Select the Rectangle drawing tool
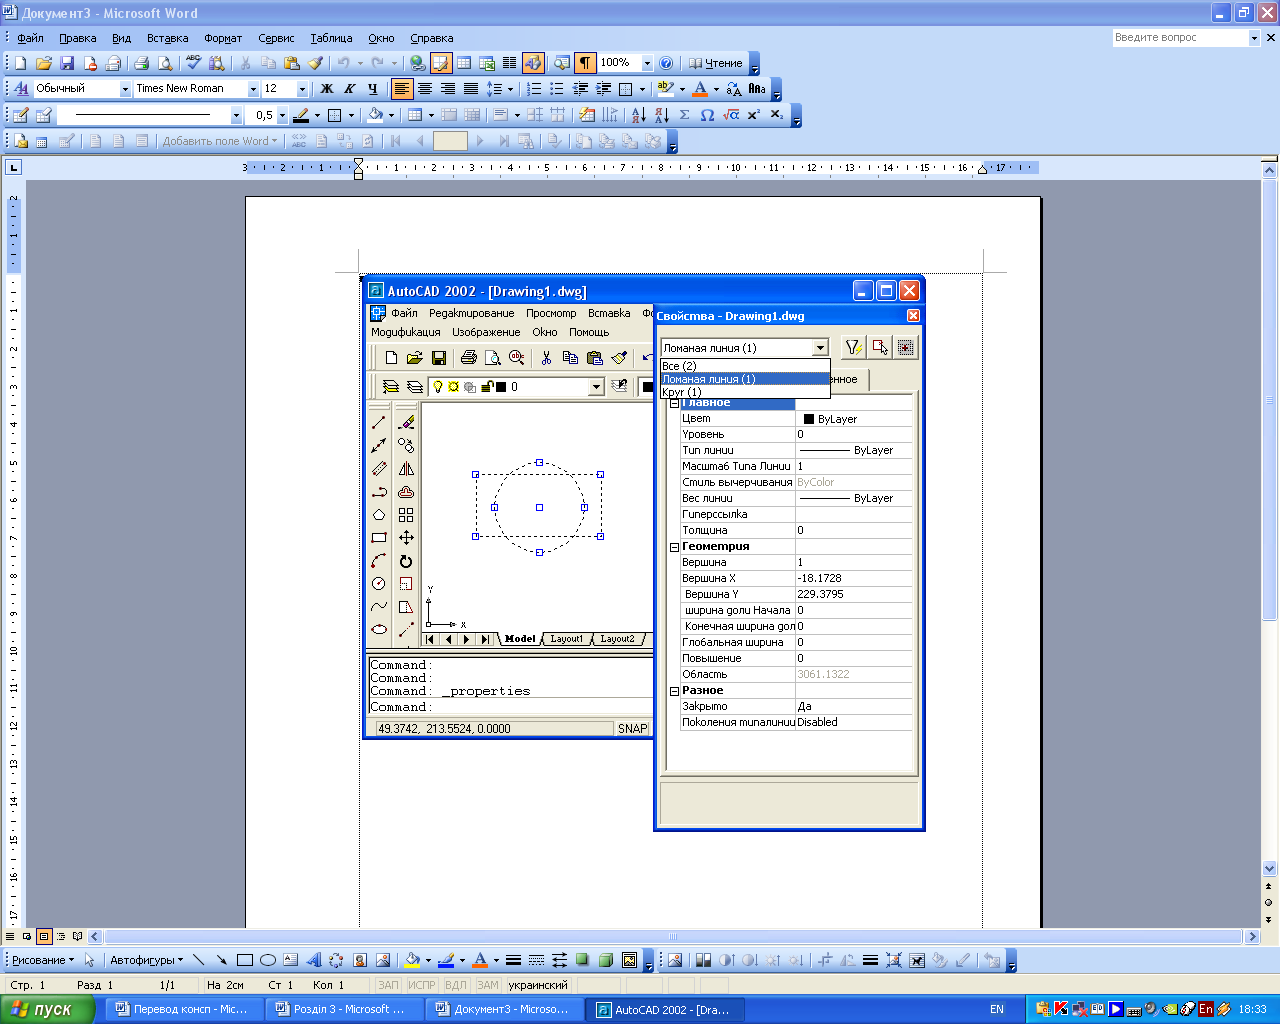The image size is (1280, 1024). [244, 960]
